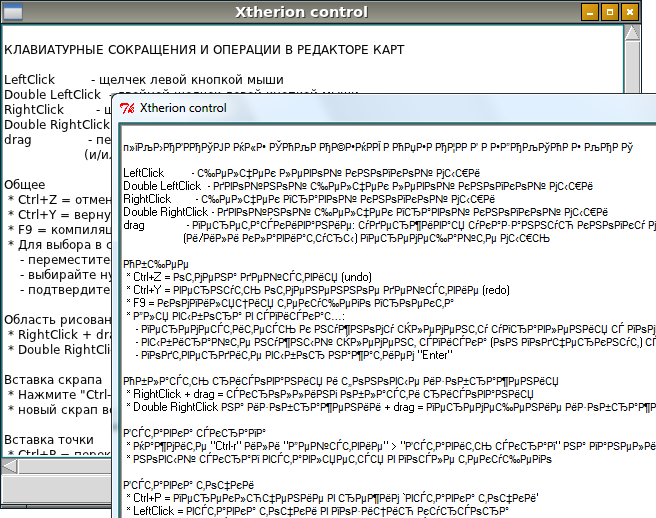Screen dimensions: 656x518
Task: Close the back Xtherion control window
Action: pyautogui.click(x=630, y=12)
